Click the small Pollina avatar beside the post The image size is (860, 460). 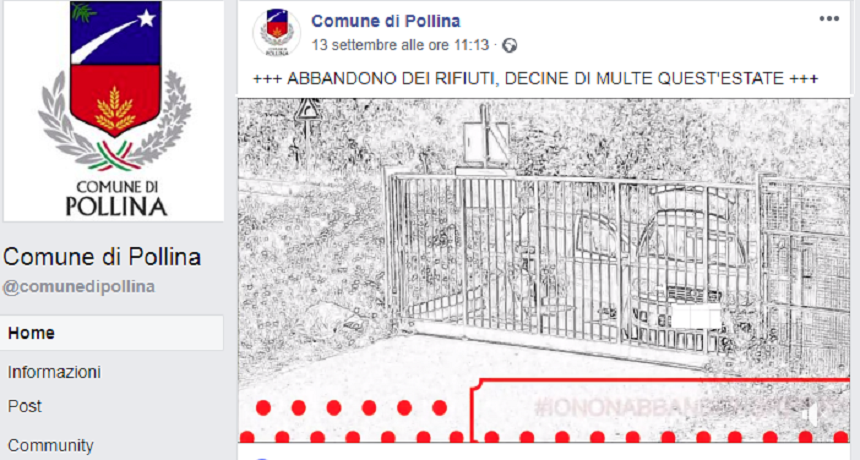[x=276, y=33]
